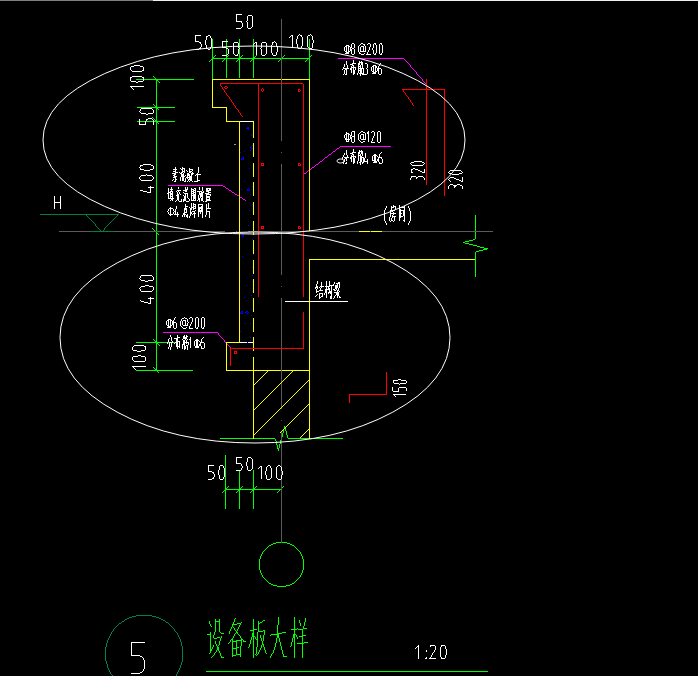Image resolution: width=698 pixels, height=676 pixels.
Task: Select the Φ6@200 annotation at lower left
Action: pos(185,323)
